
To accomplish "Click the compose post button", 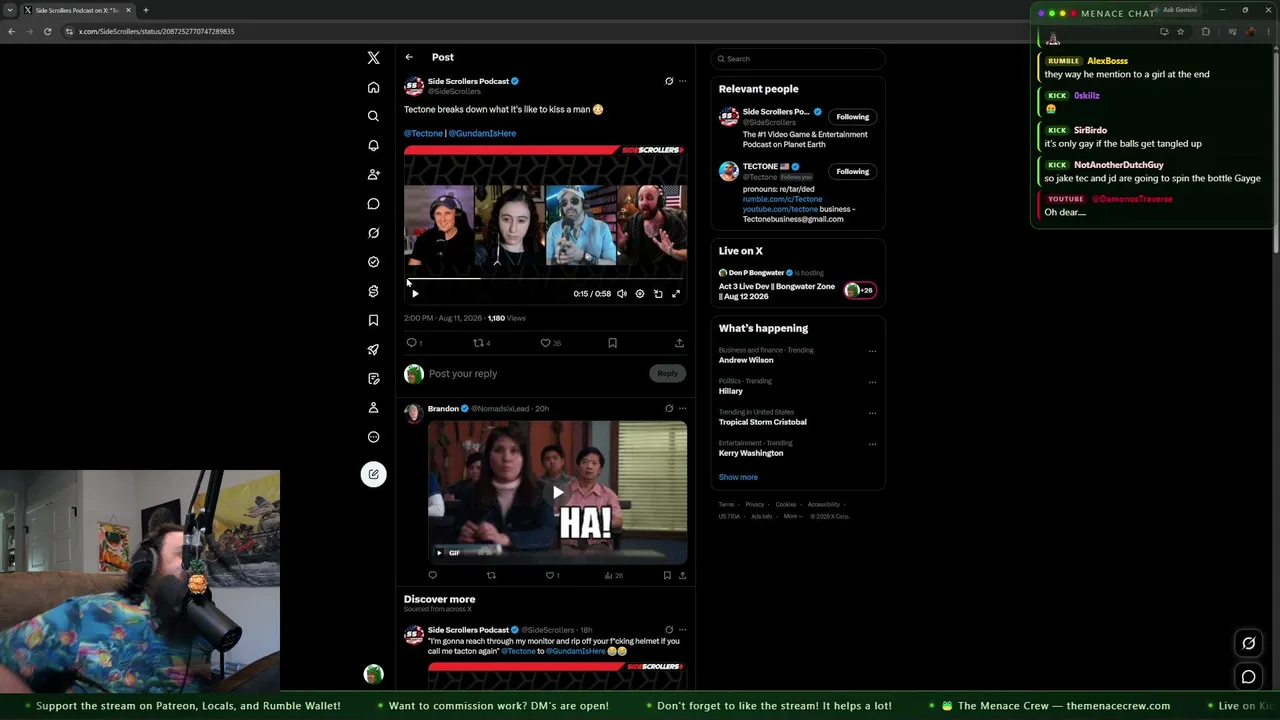I will pos(373,474).
